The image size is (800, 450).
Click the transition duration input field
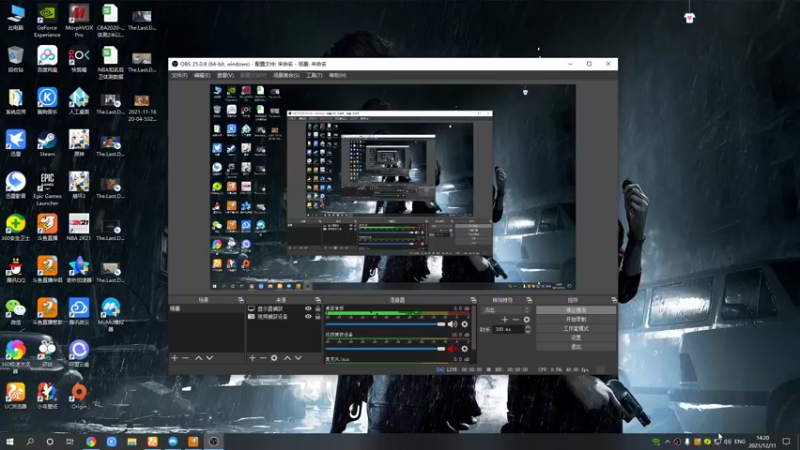pyautogui.click(x=509, y=330)
